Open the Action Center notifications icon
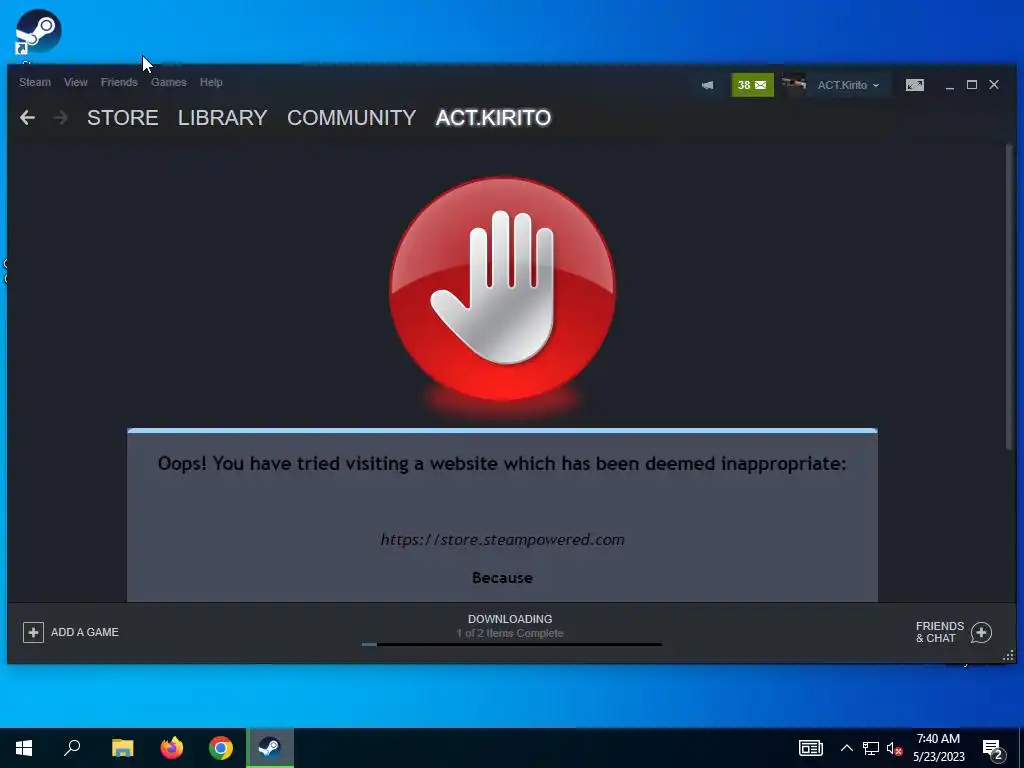The height and width of the screenshot is (768, 1024). (x=993, y=749)
